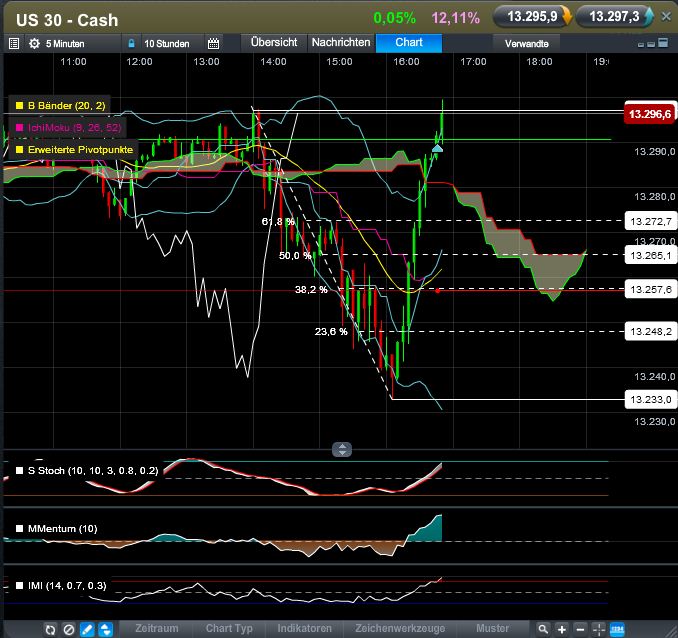Change the 5 Minuten interval selector

65,44
